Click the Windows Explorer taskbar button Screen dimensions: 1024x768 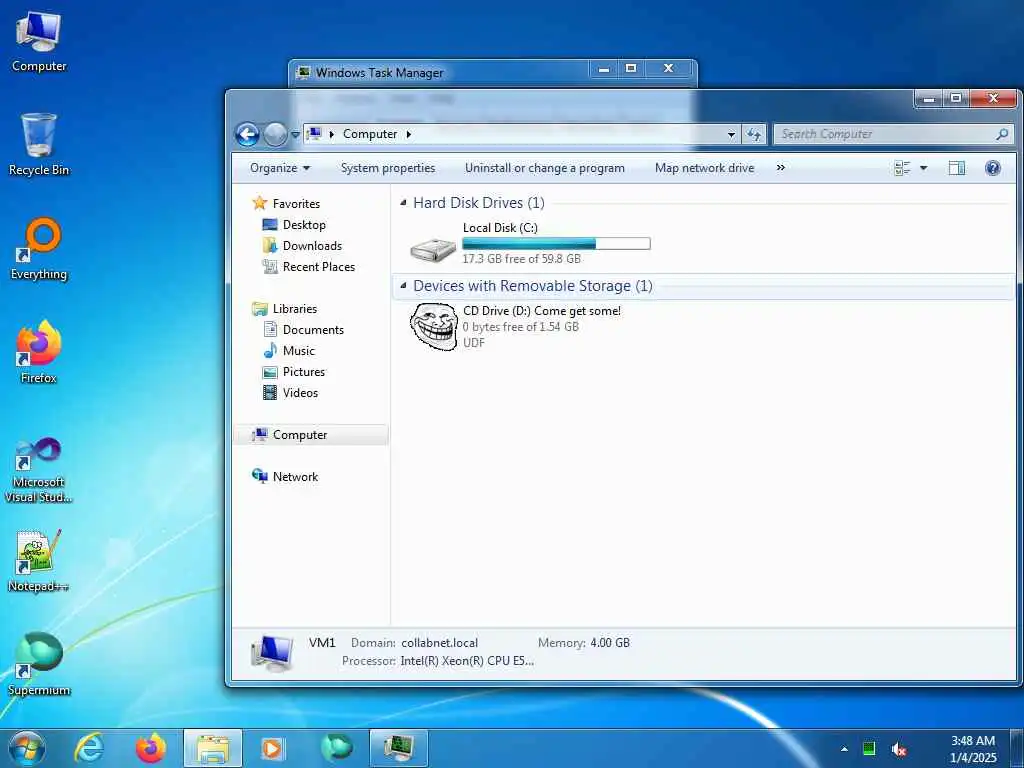[x=213, y=748]
